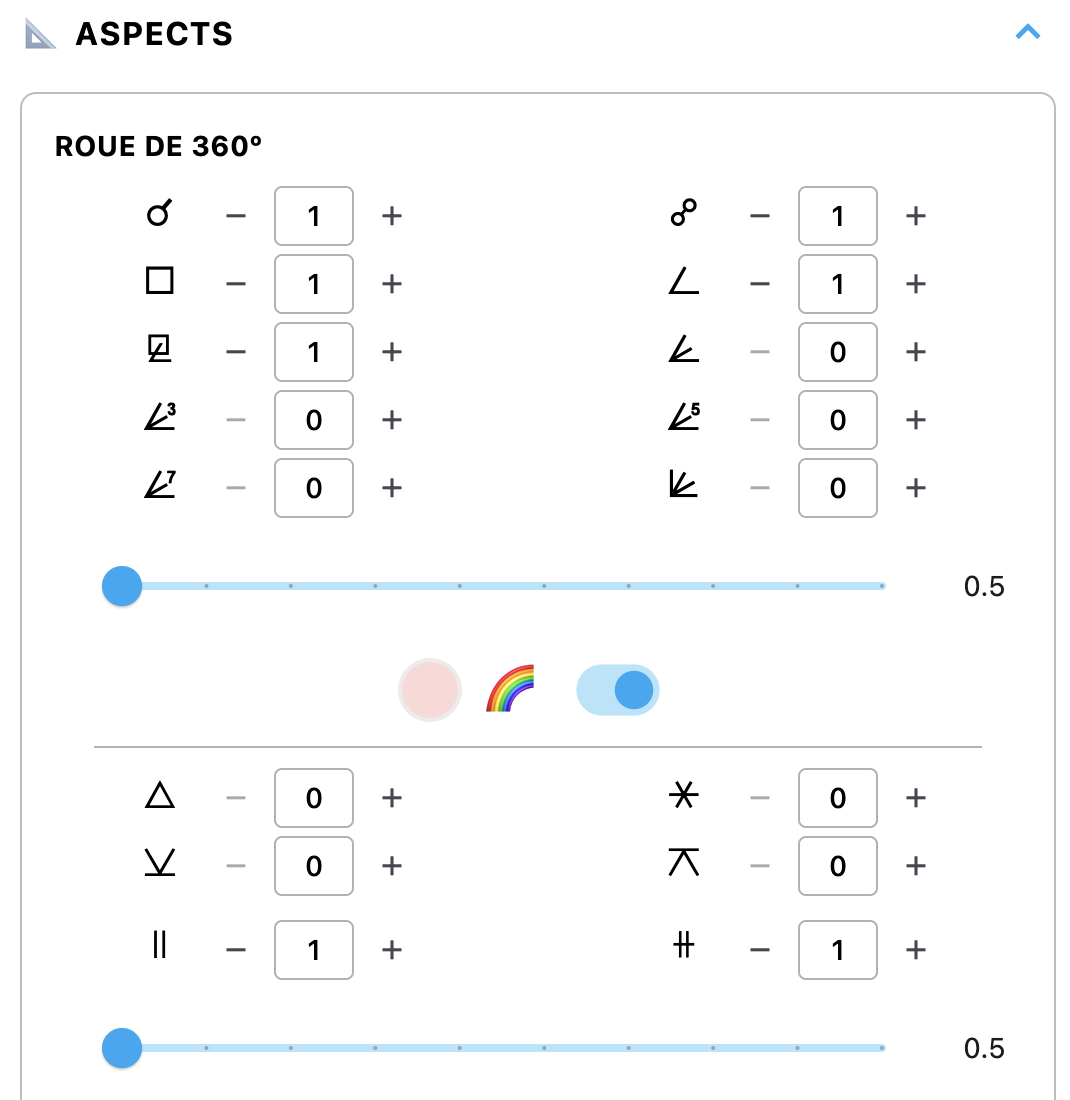Viewport: 1070px width, 1100px height.
Task: Click the ruler icon beside Aspects
Action: pyautogui.click(x=40, y=34)
